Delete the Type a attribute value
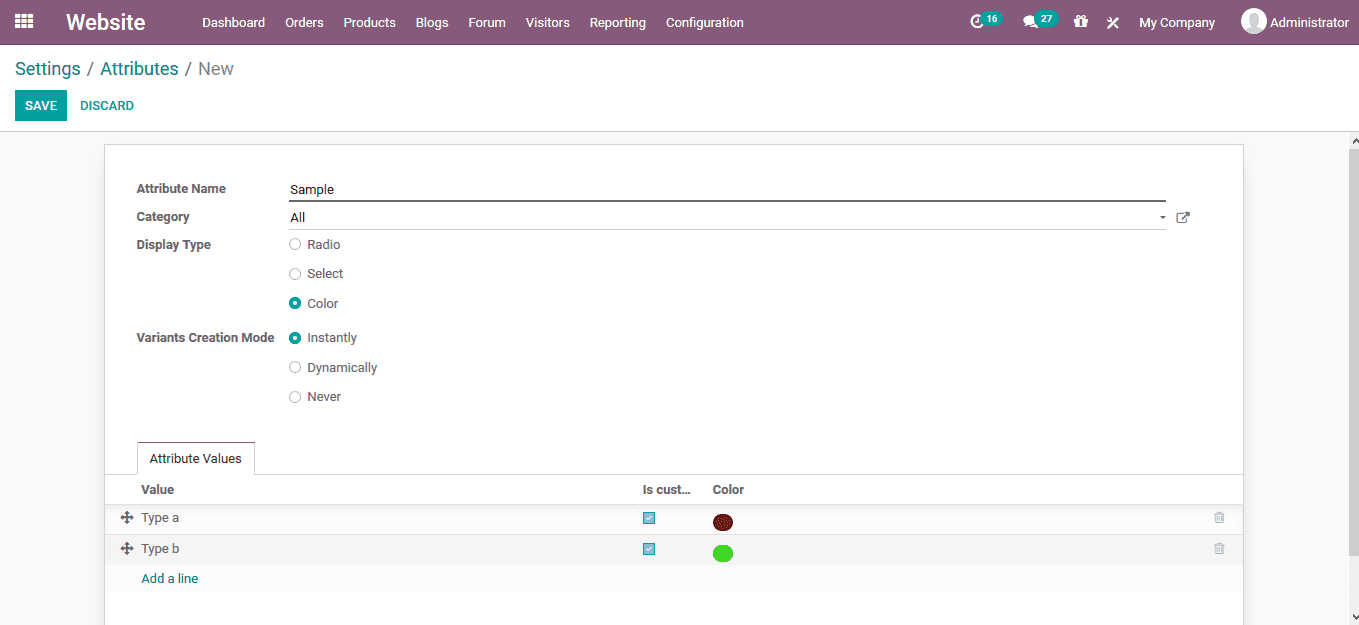 (1218, 517)
